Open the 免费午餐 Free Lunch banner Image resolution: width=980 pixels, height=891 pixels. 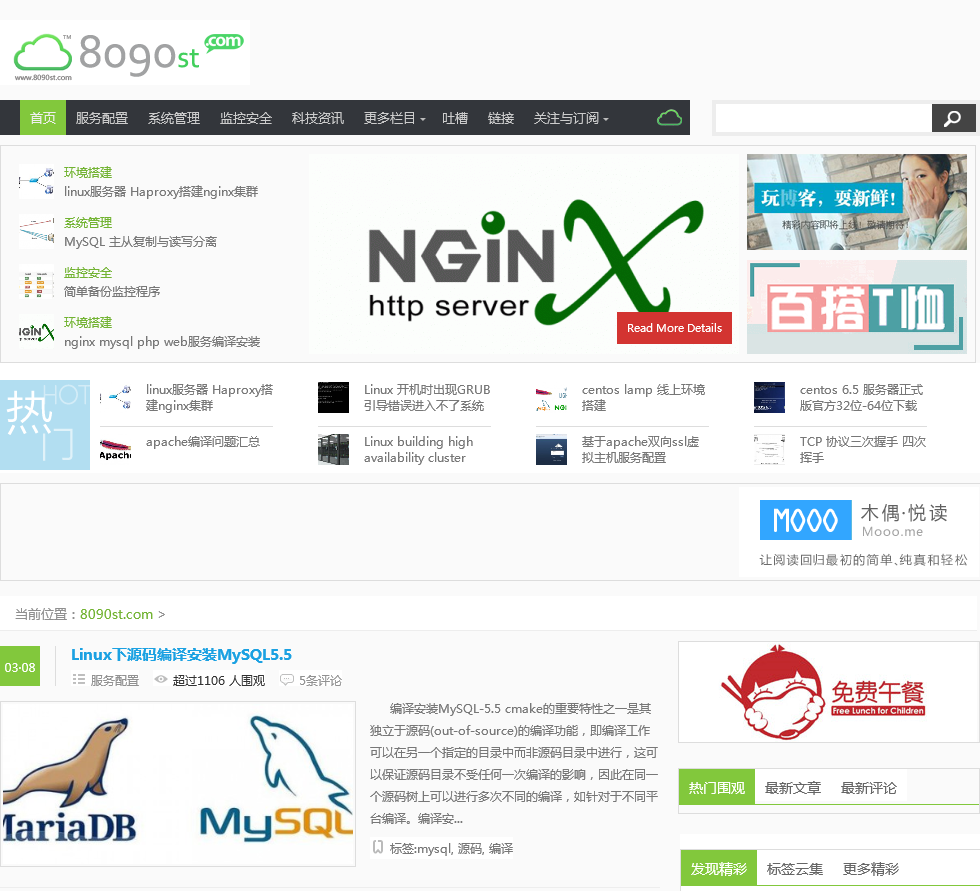(829, 692)
